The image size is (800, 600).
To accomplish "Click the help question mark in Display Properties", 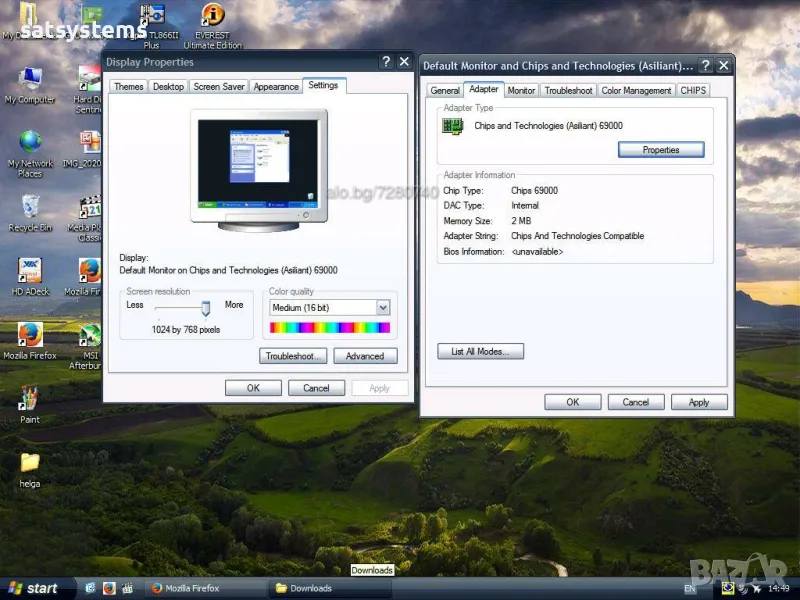I will pyautogui.click(x=386, y=62).
